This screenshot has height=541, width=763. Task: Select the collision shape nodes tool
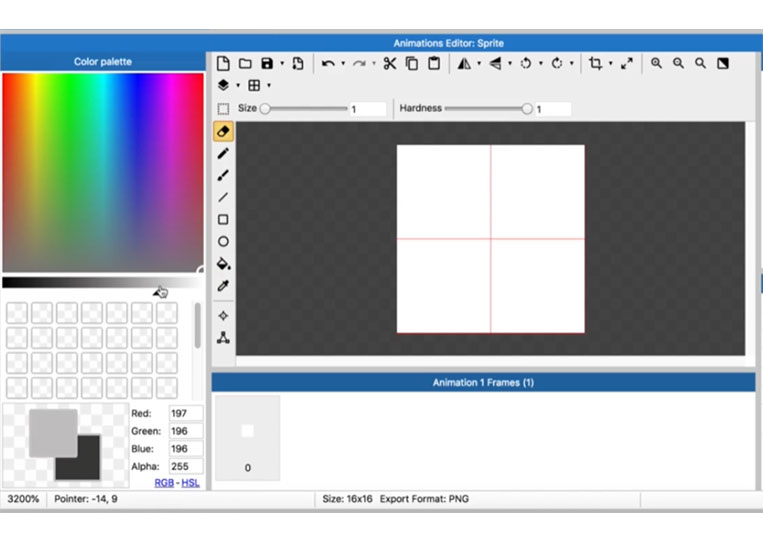tap(223, 338)
